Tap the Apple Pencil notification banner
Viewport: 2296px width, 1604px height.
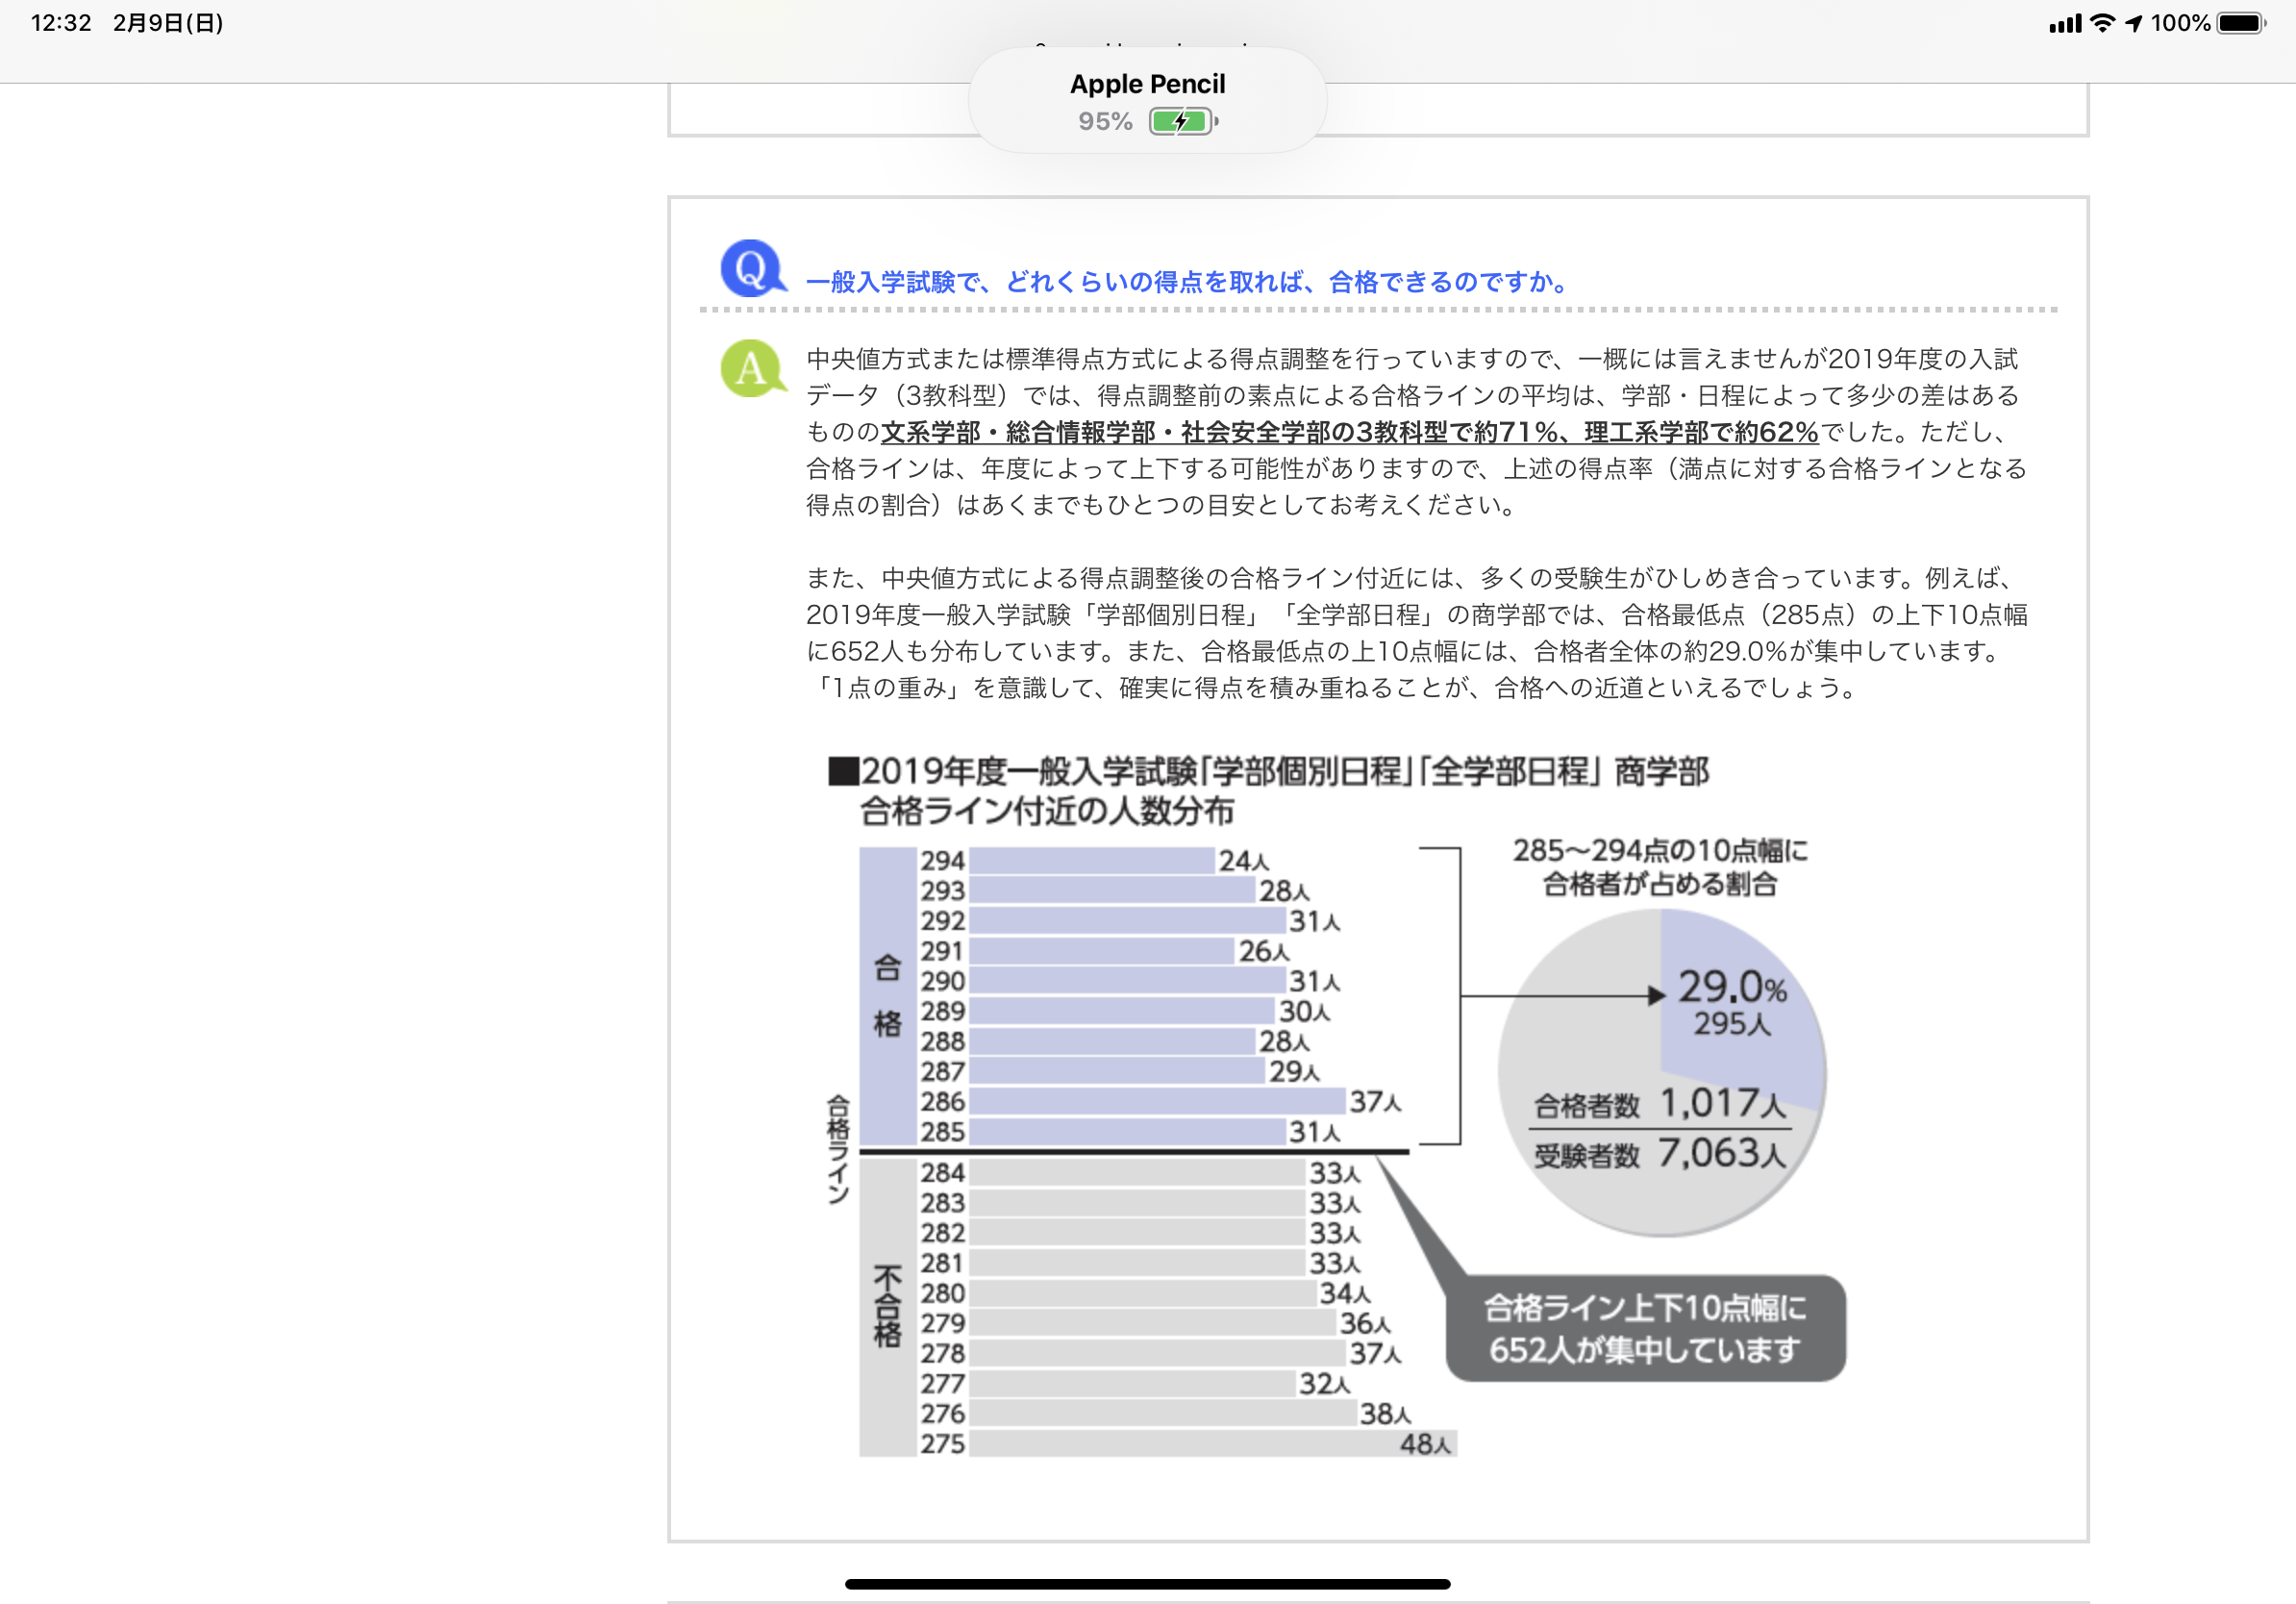pos(1147,100)
